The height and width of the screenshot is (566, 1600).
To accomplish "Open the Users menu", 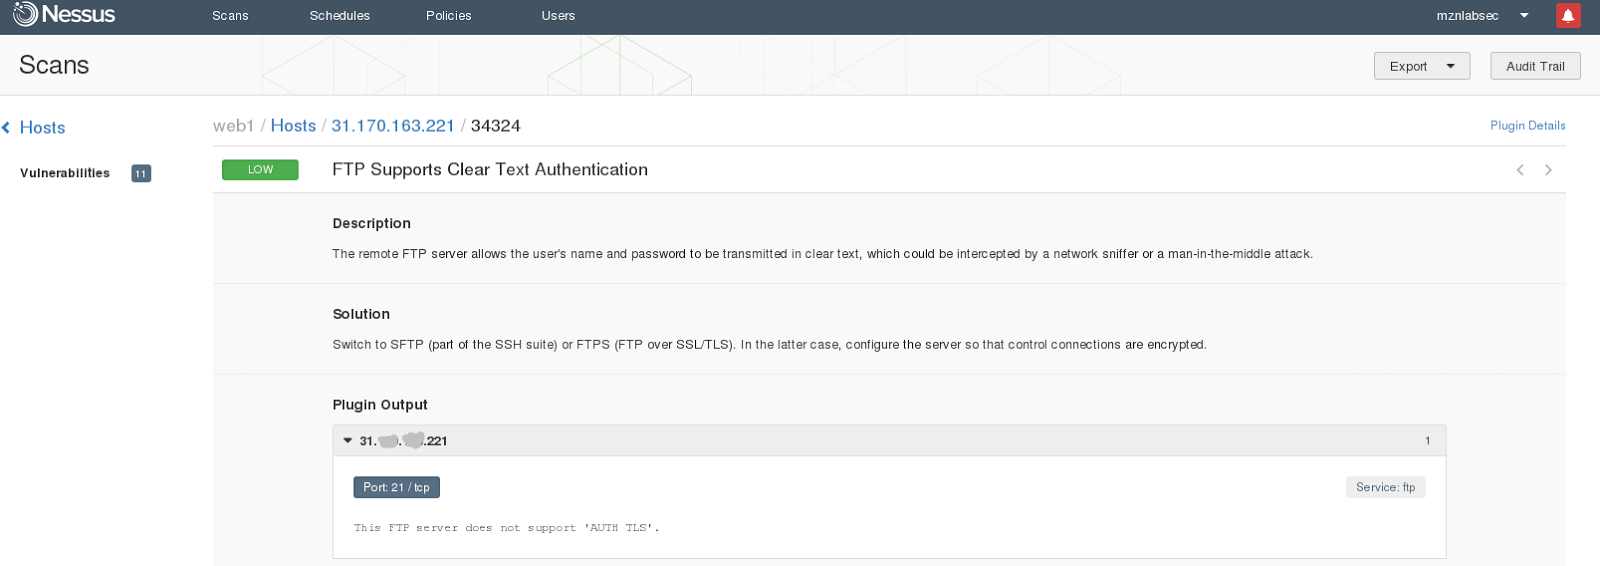I will [558, 15].
